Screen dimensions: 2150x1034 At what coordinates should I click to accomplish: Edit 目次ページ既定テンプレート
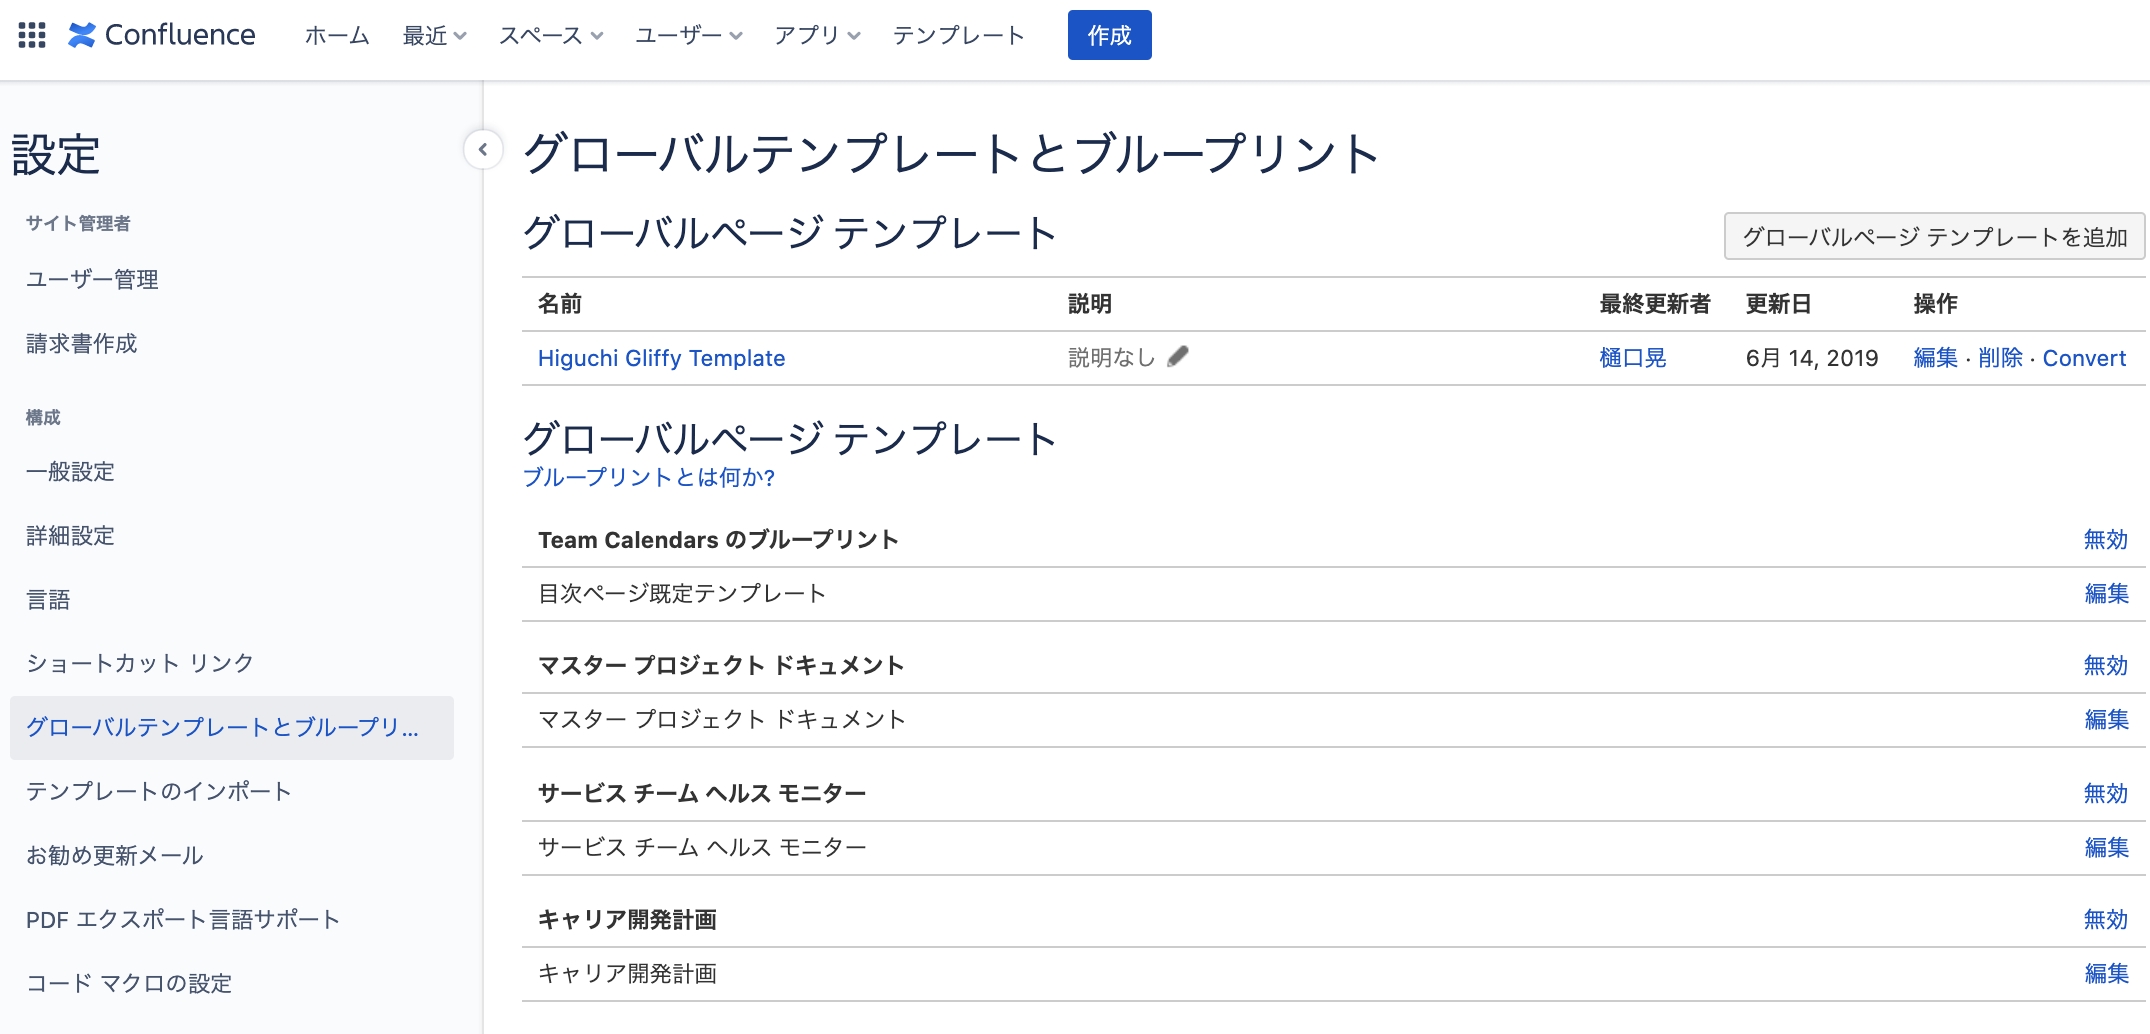(2106, 594)
